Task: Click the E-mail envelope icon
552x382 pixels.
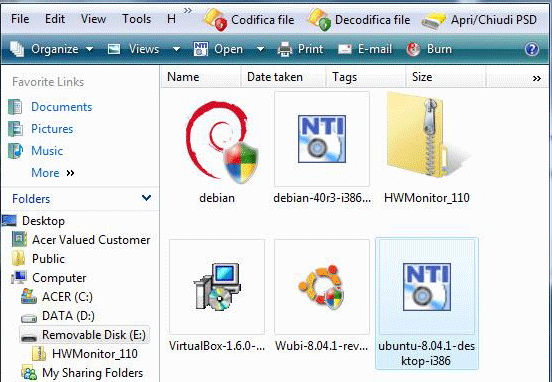Action: click(345, 49)
